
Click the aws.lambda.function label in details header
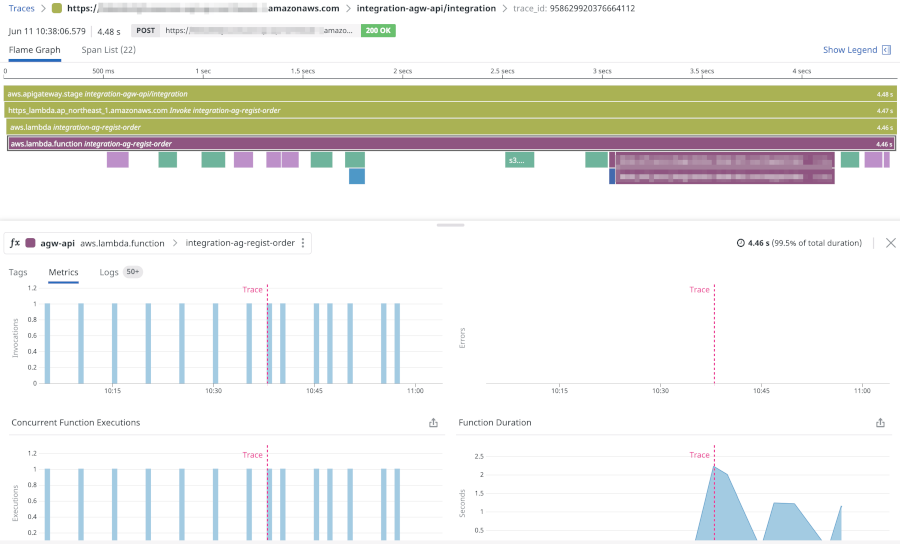tap(122, 243)
